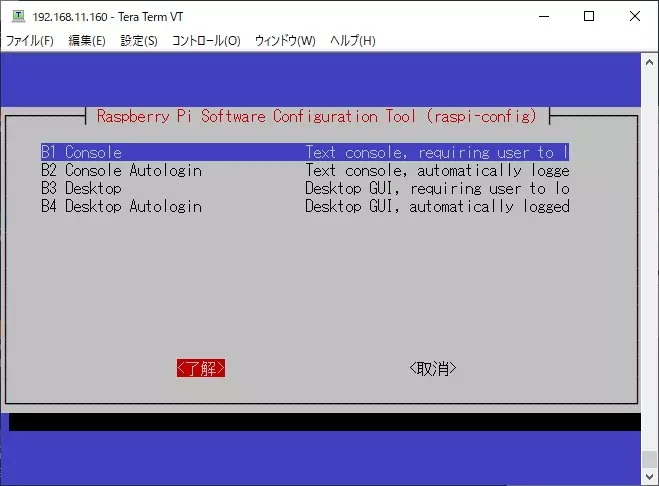Click 'Desktop GUI, requiring user to lo' description

[x=437, y=188]
